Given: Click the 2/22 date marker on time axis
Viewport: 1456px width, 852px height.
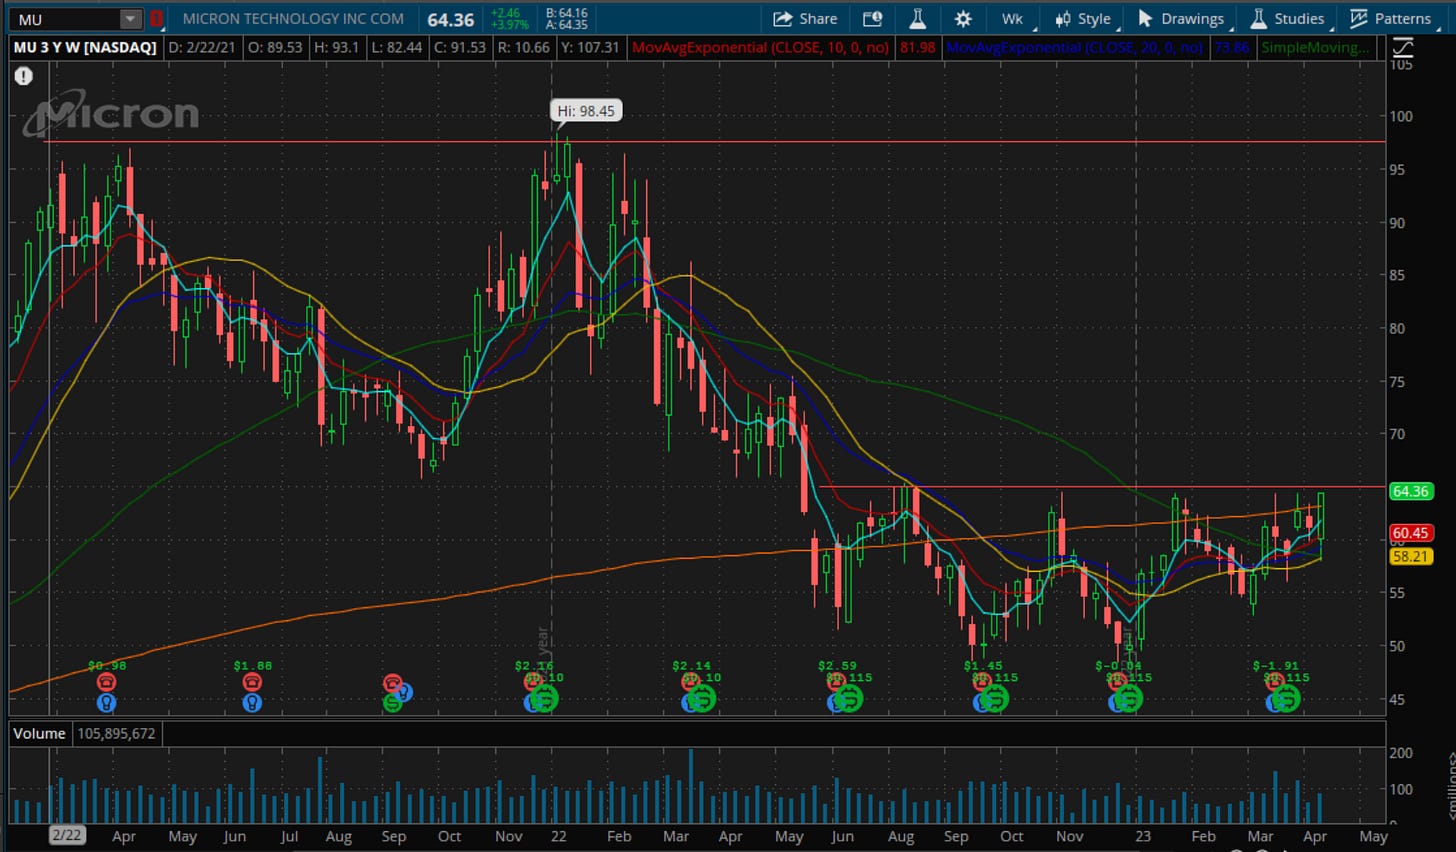Looking at the screenshot, I should click(67, 836).
